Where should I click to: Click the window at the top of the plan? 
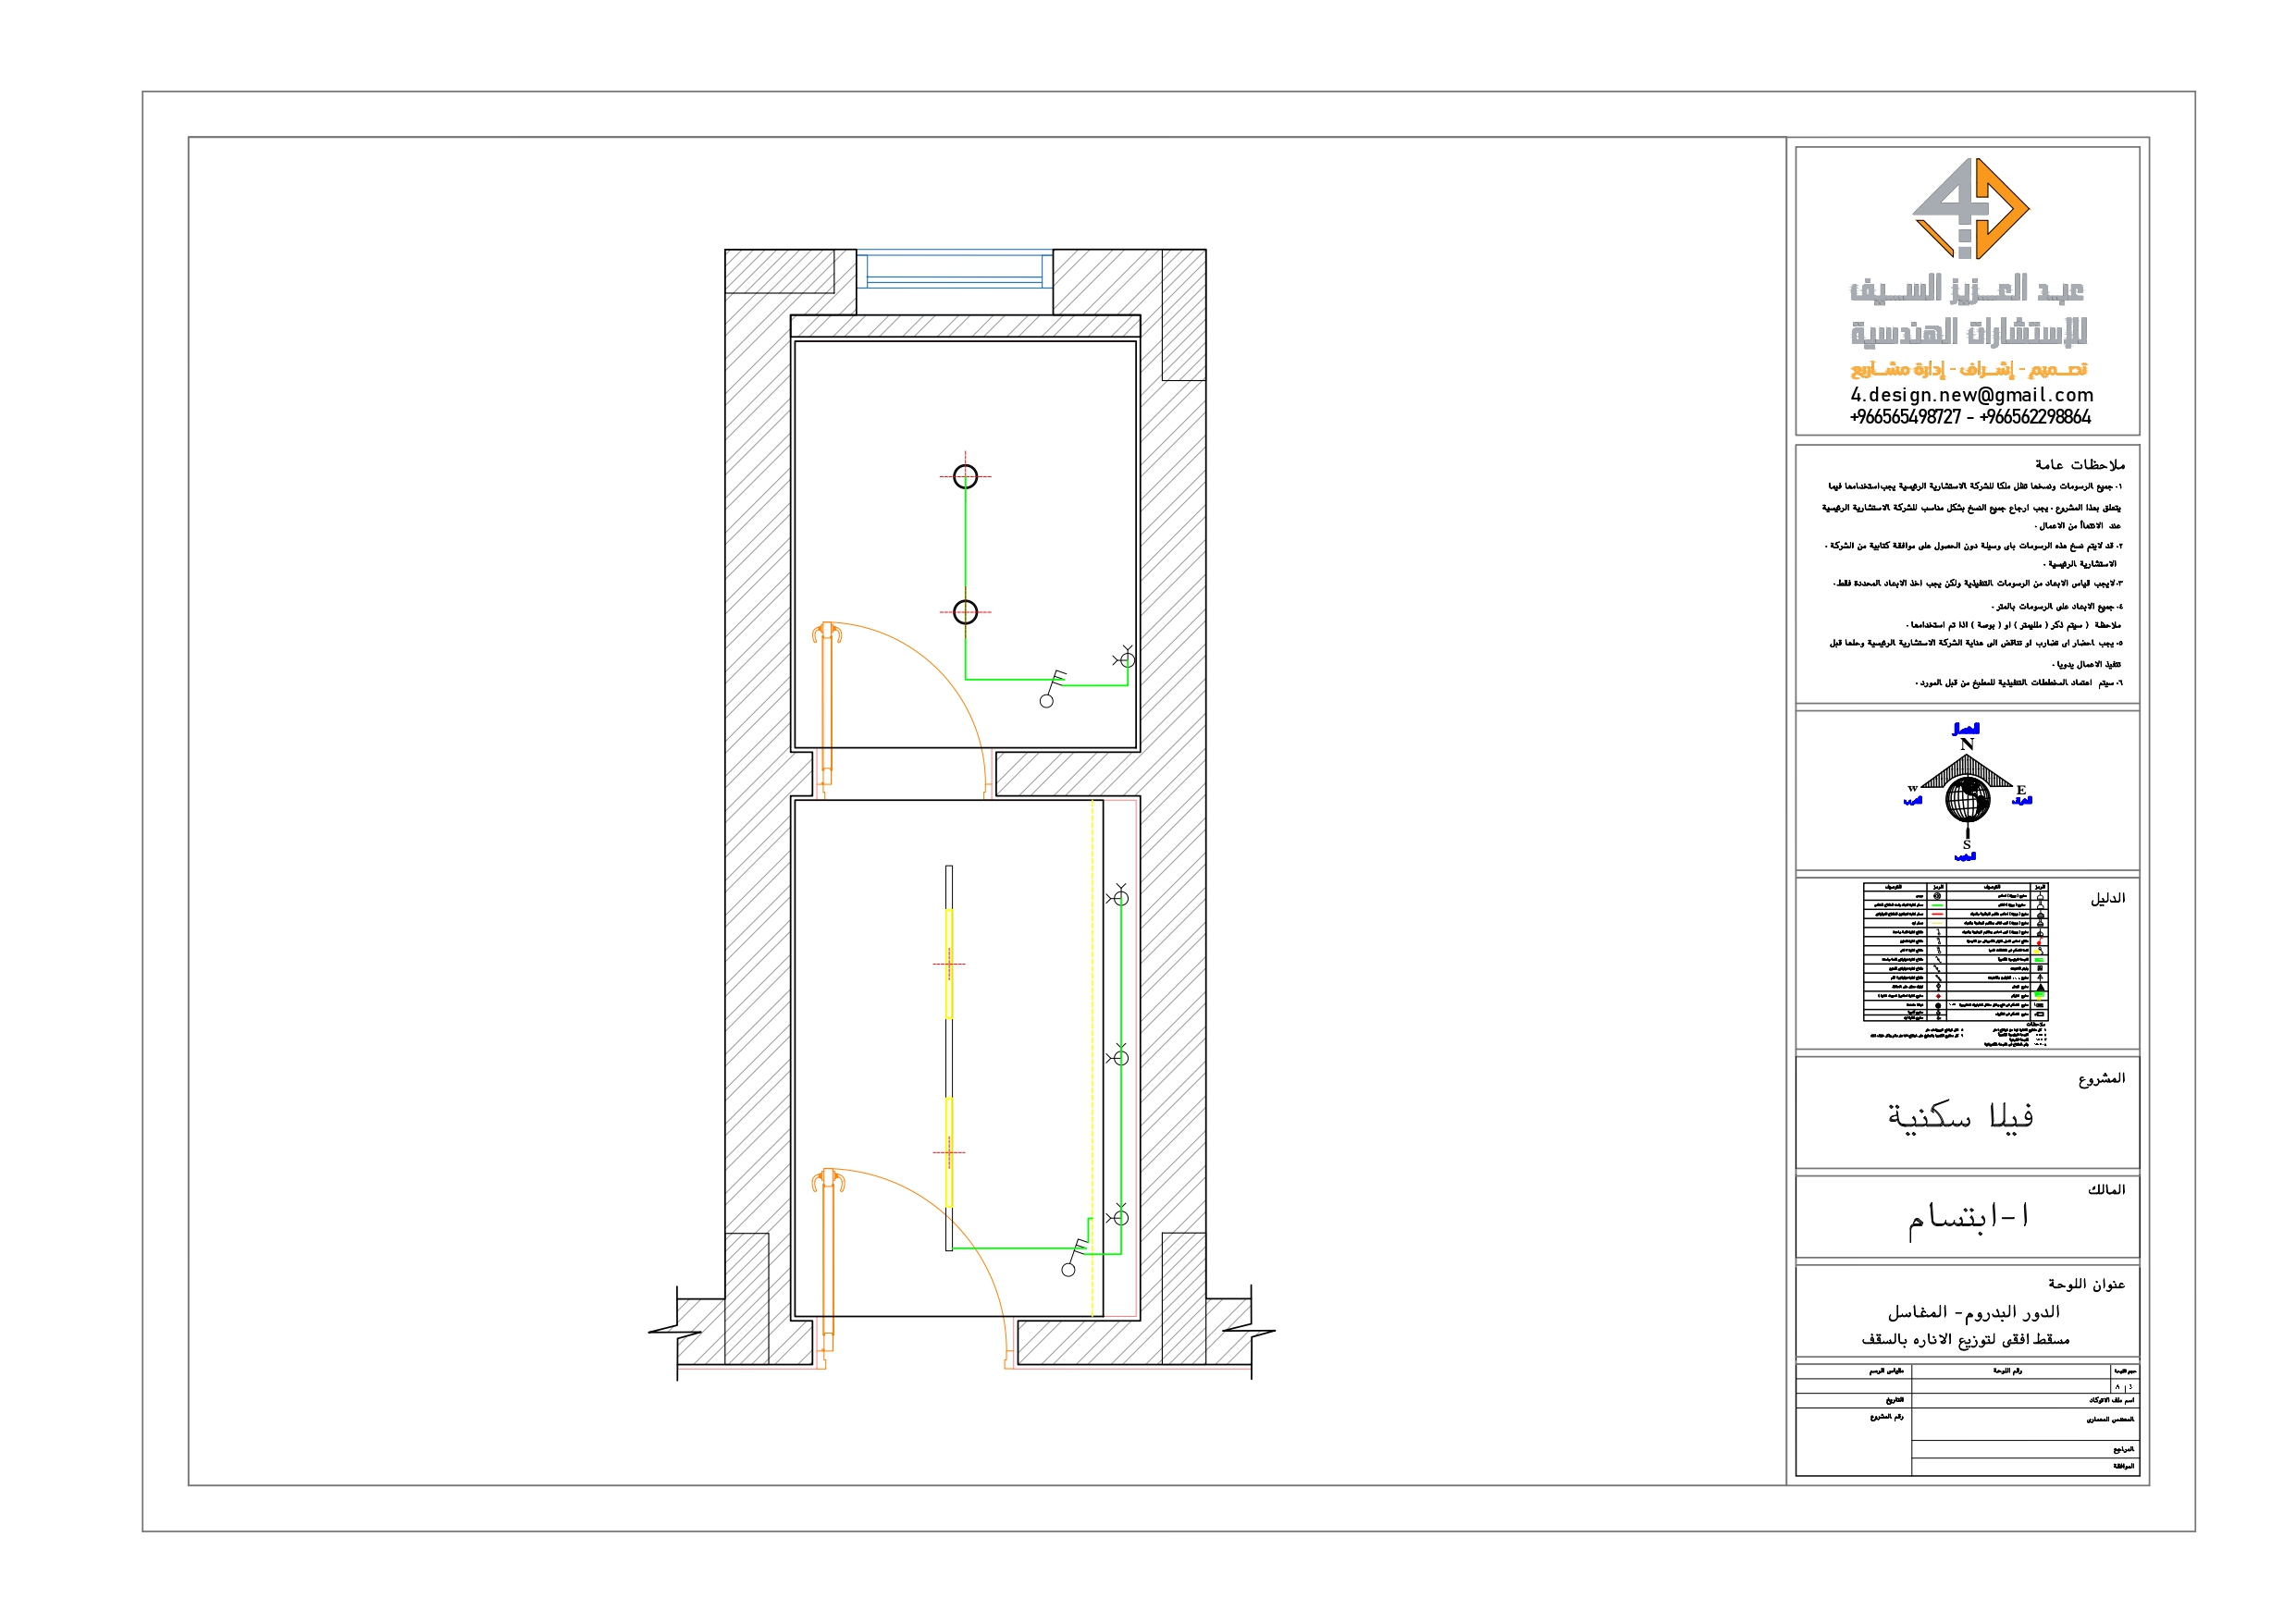click(955, 270)
